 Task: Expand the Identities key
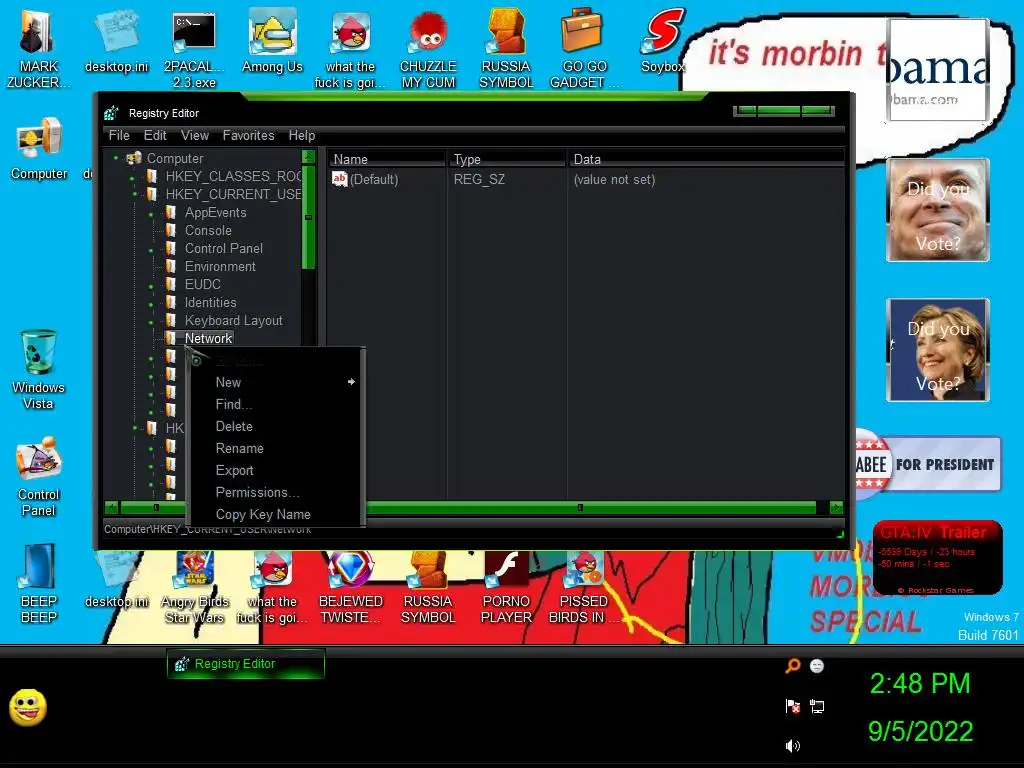151,304
